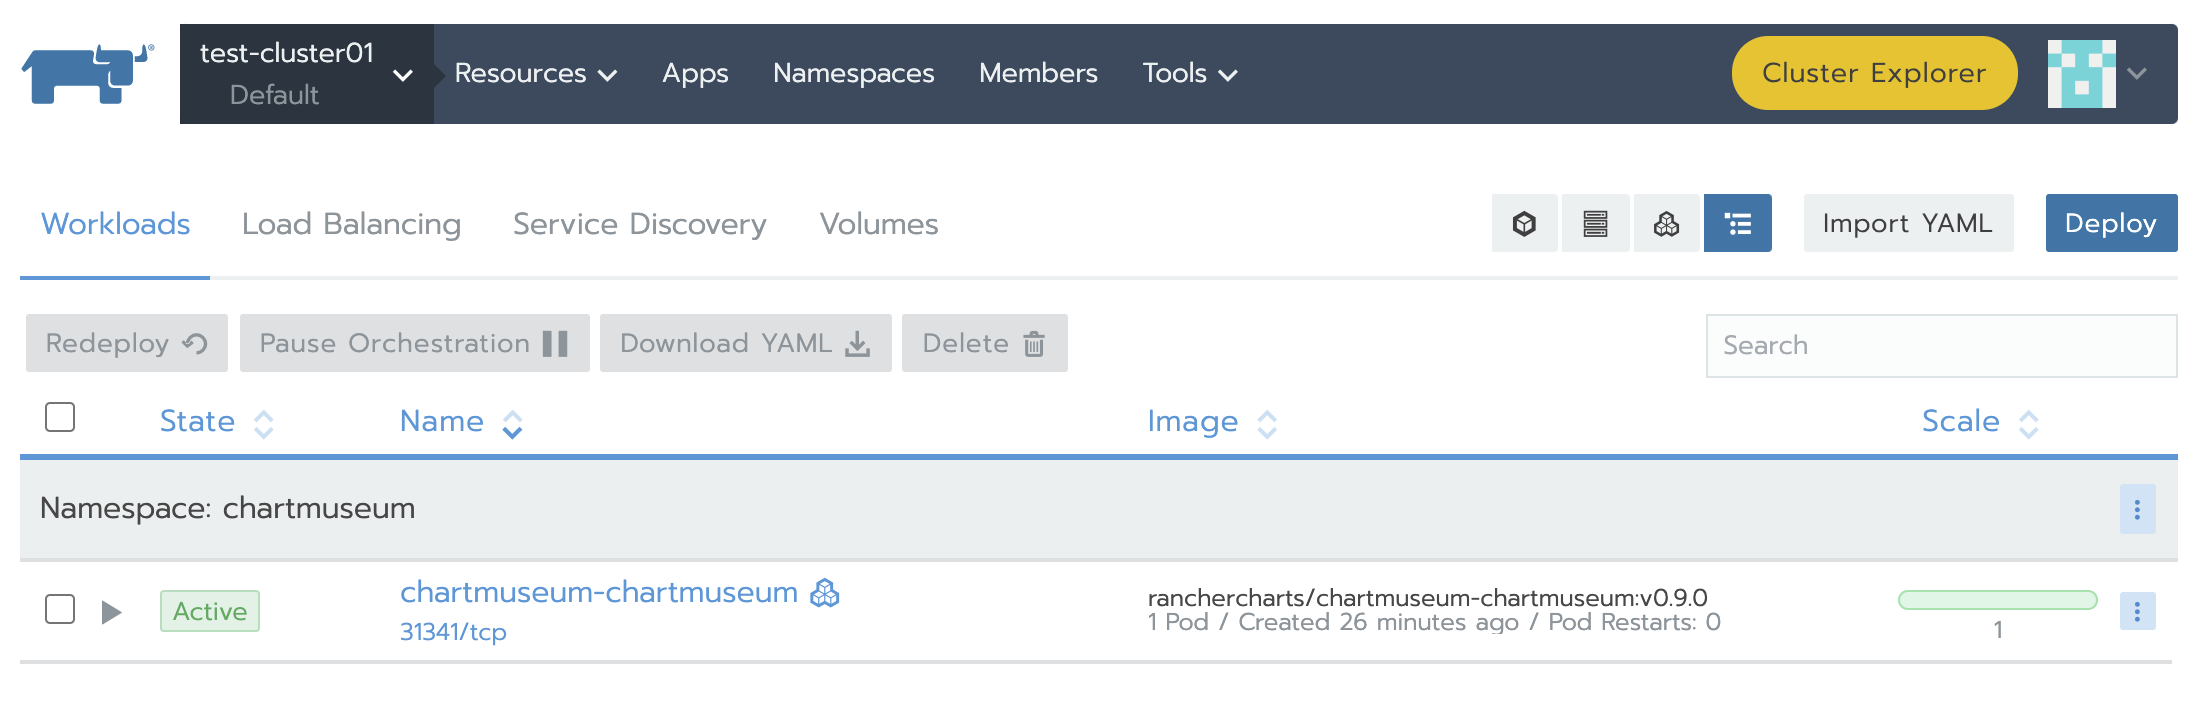Go to Apps in navigation
Image resolution: width=2190 pixels, height=718 pixels.
click(x=695, y=73)
